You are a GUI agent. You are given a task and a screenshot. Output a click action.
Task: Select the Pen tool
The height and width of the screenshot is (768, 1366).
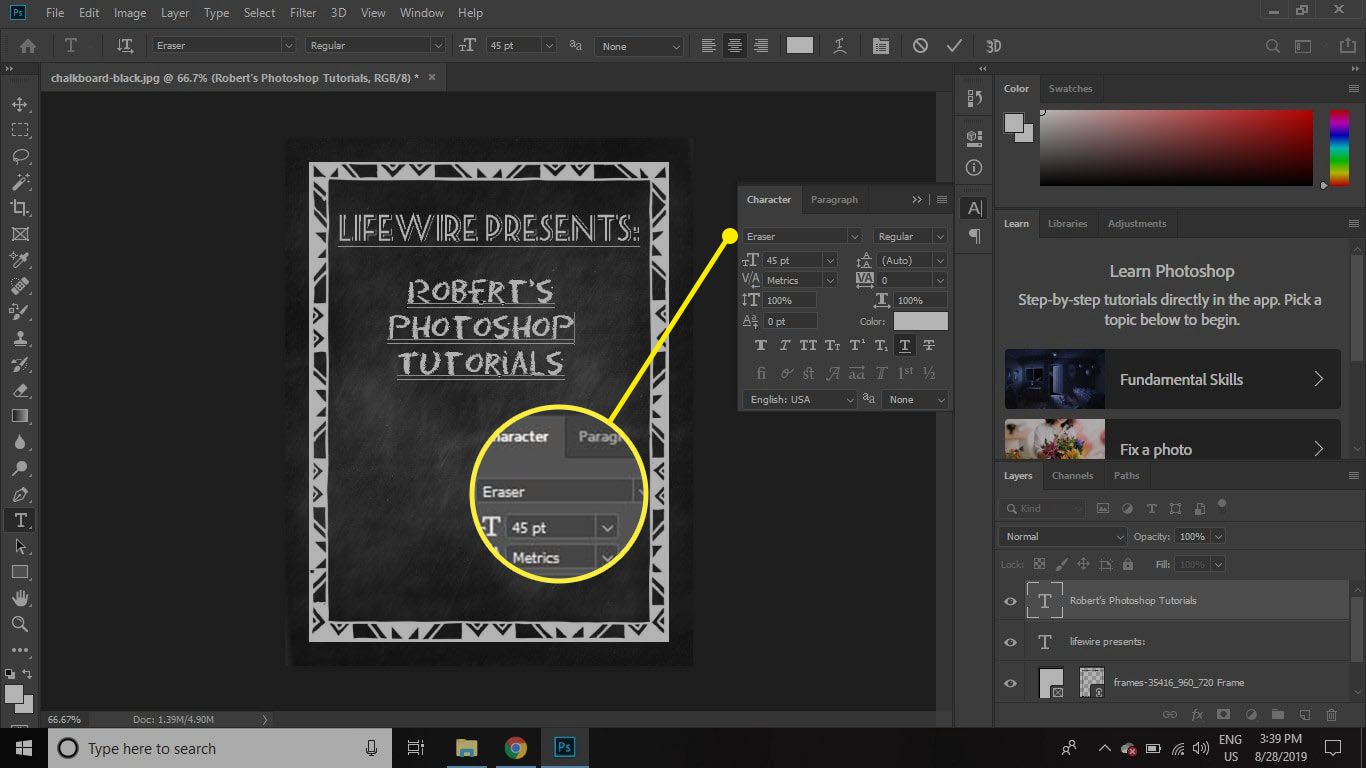[x=20, y=494]
